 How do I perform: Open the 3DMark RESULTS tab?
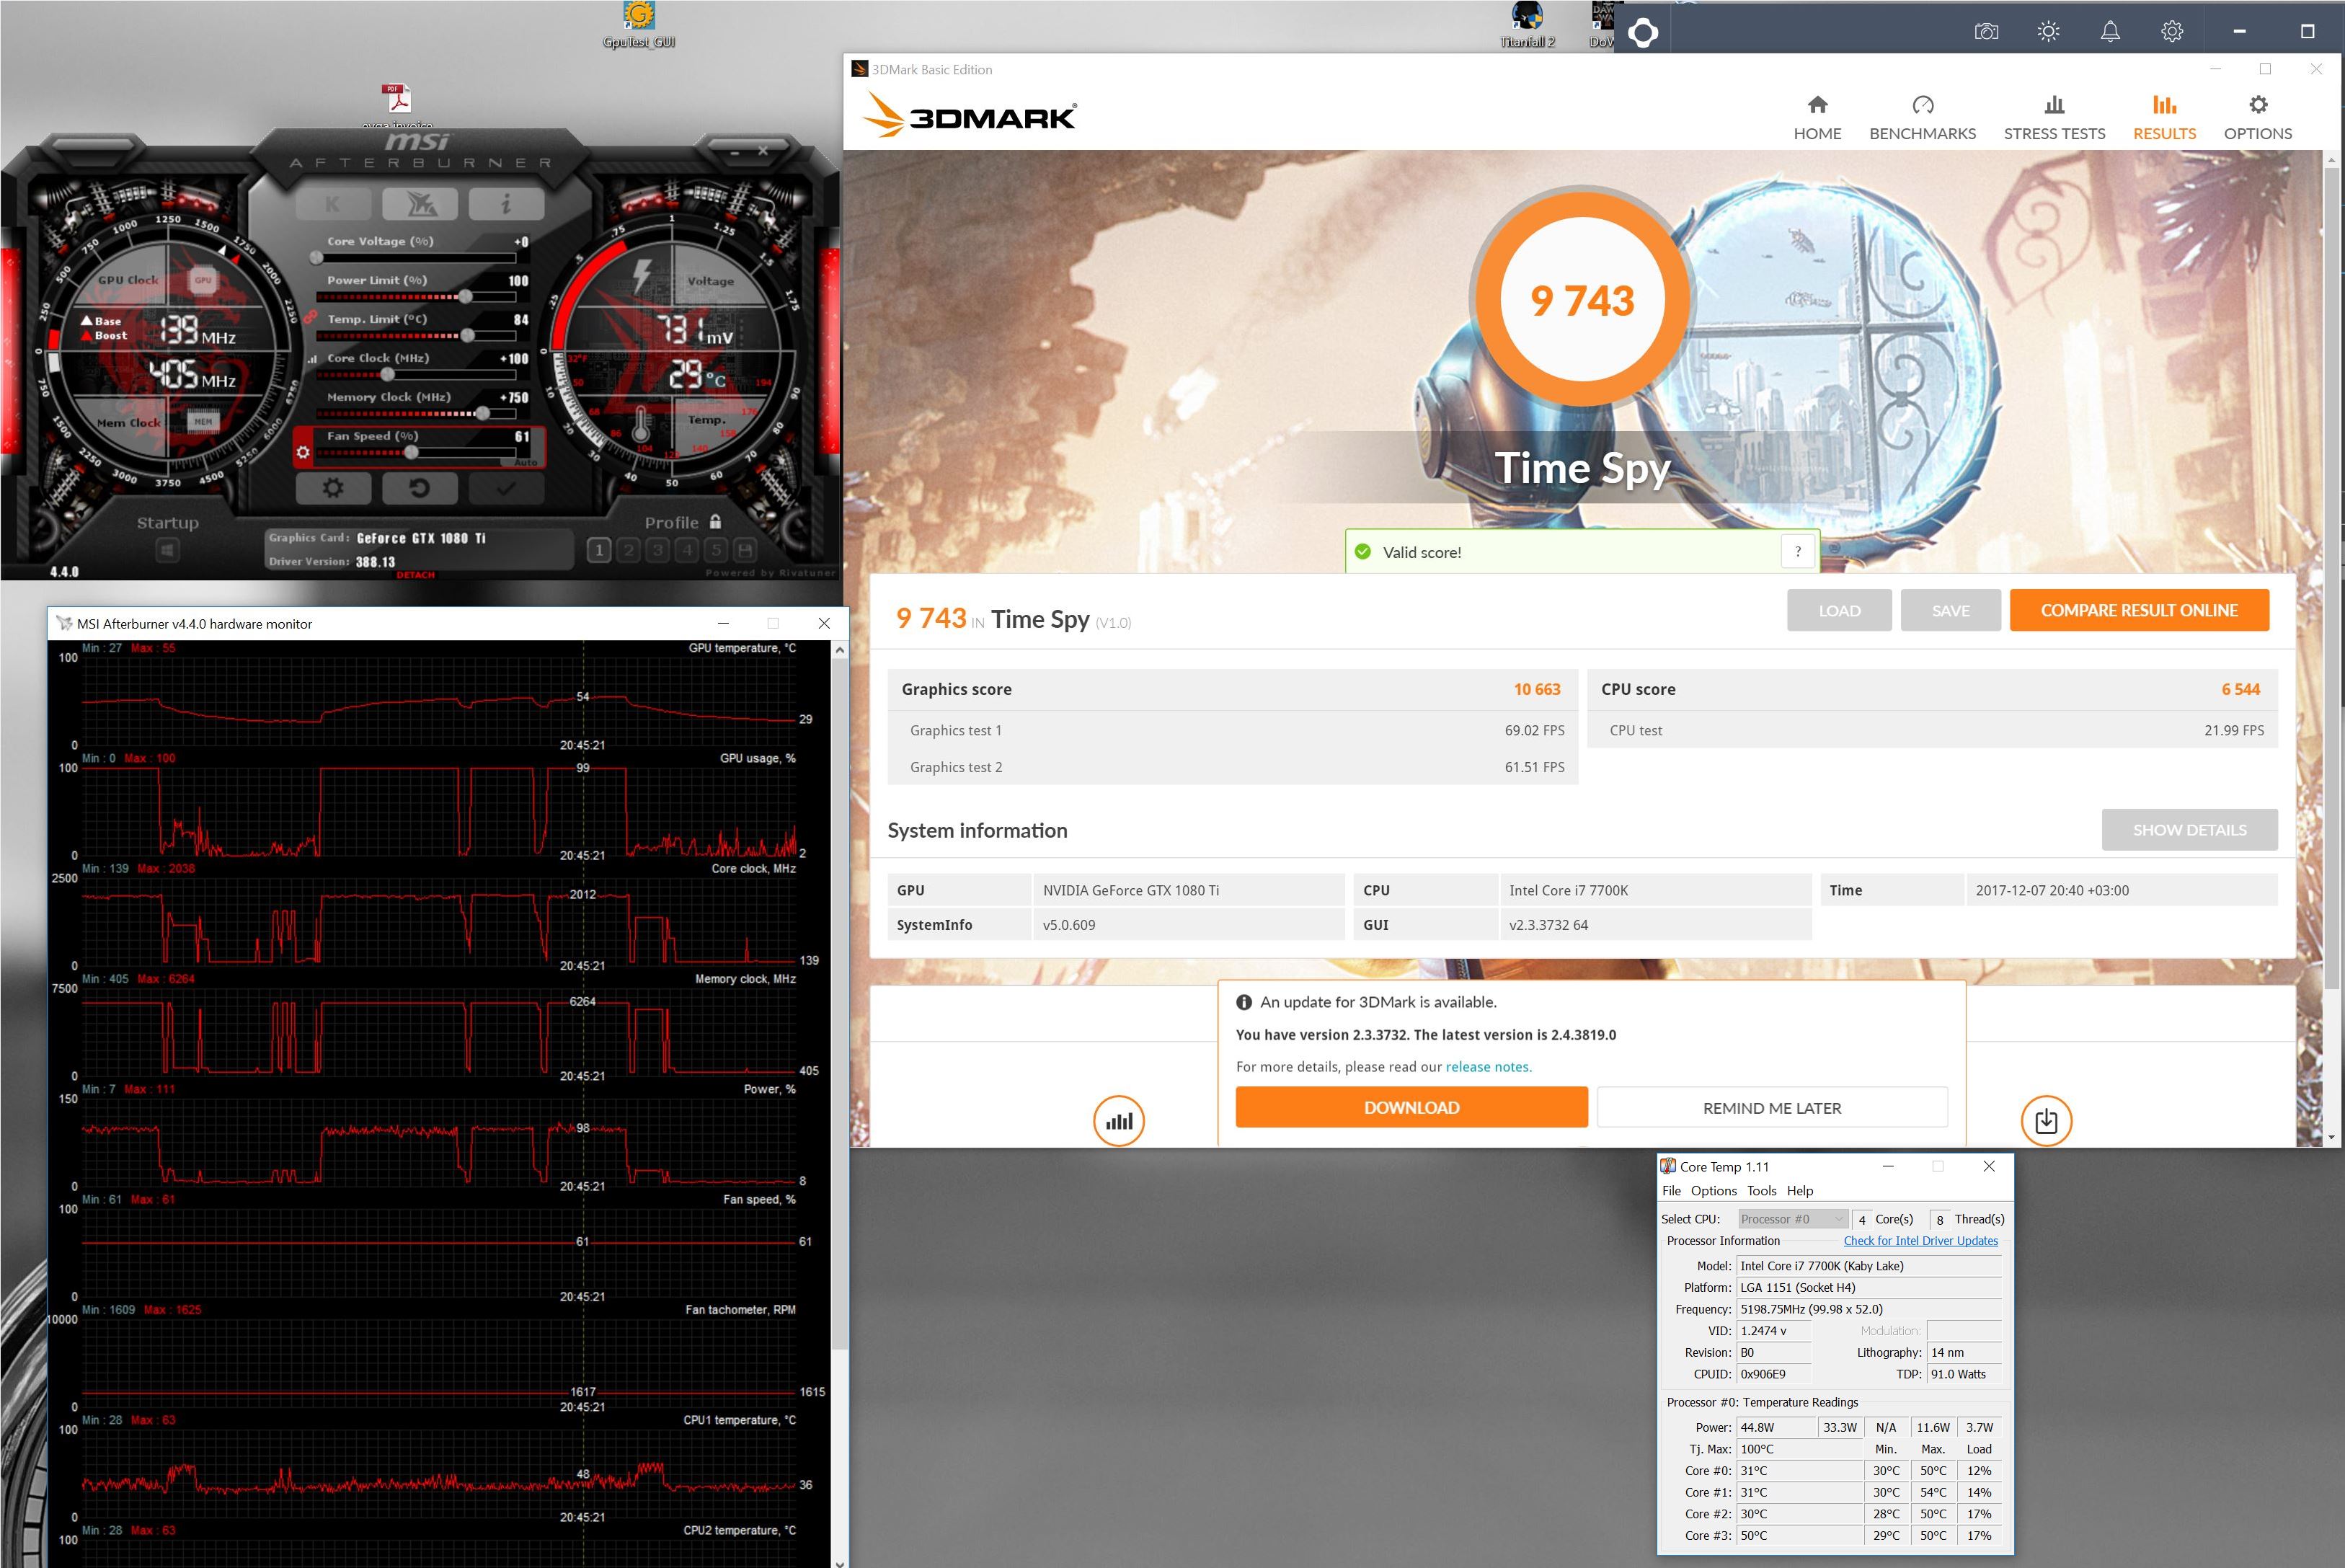pyautogui.click(x=2164, y=118)
